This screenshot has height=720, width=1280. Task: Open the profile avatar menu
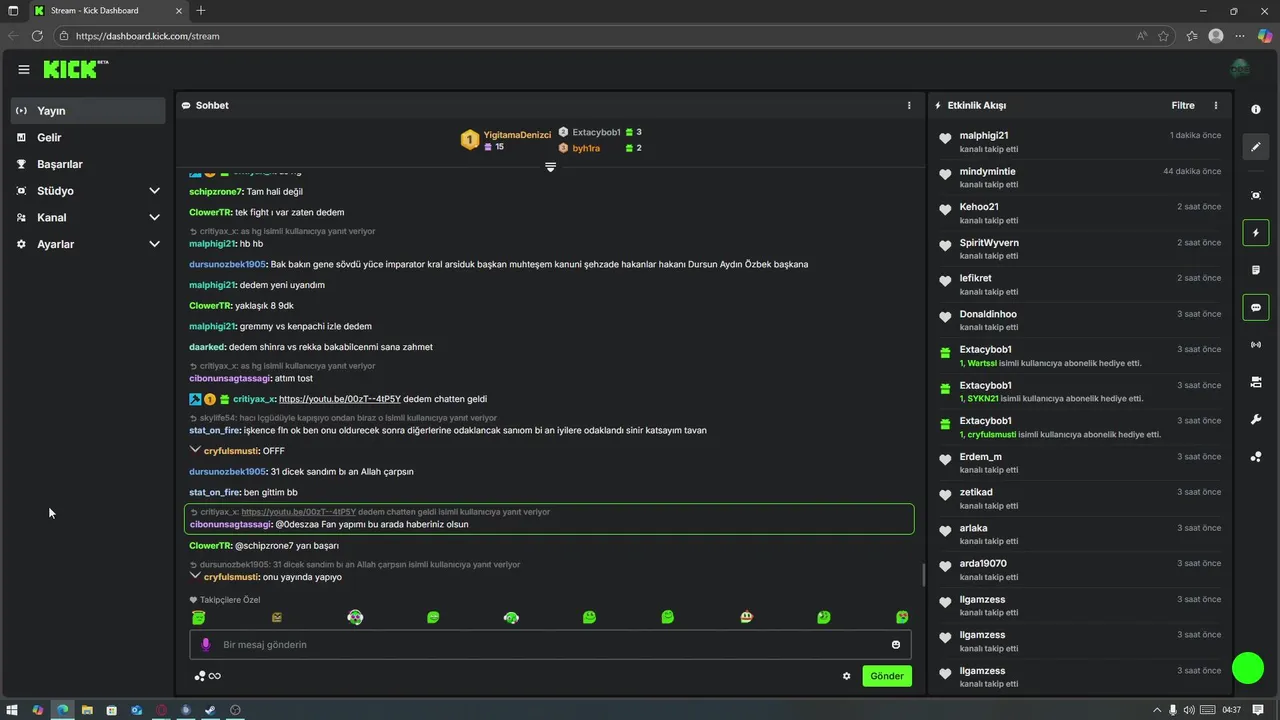pyautogui.click(x=1240, y=69)
